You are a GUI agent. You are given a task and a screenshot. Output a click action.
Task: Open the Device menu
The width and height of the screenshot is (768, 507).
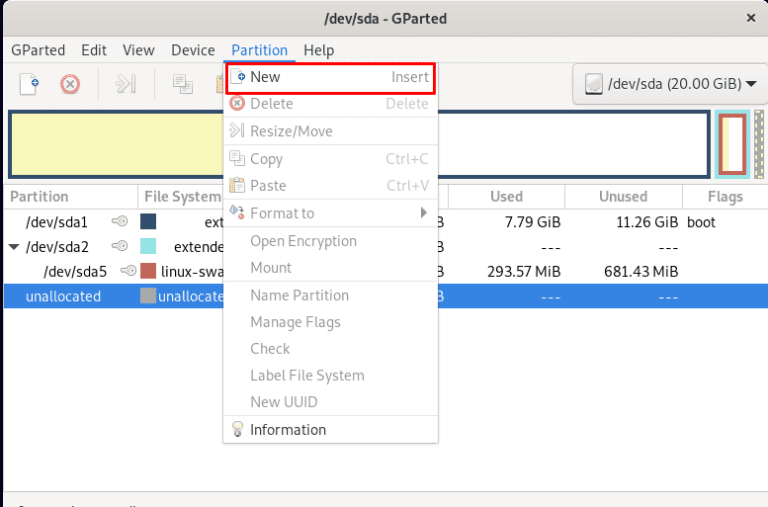tap(193, 50)
